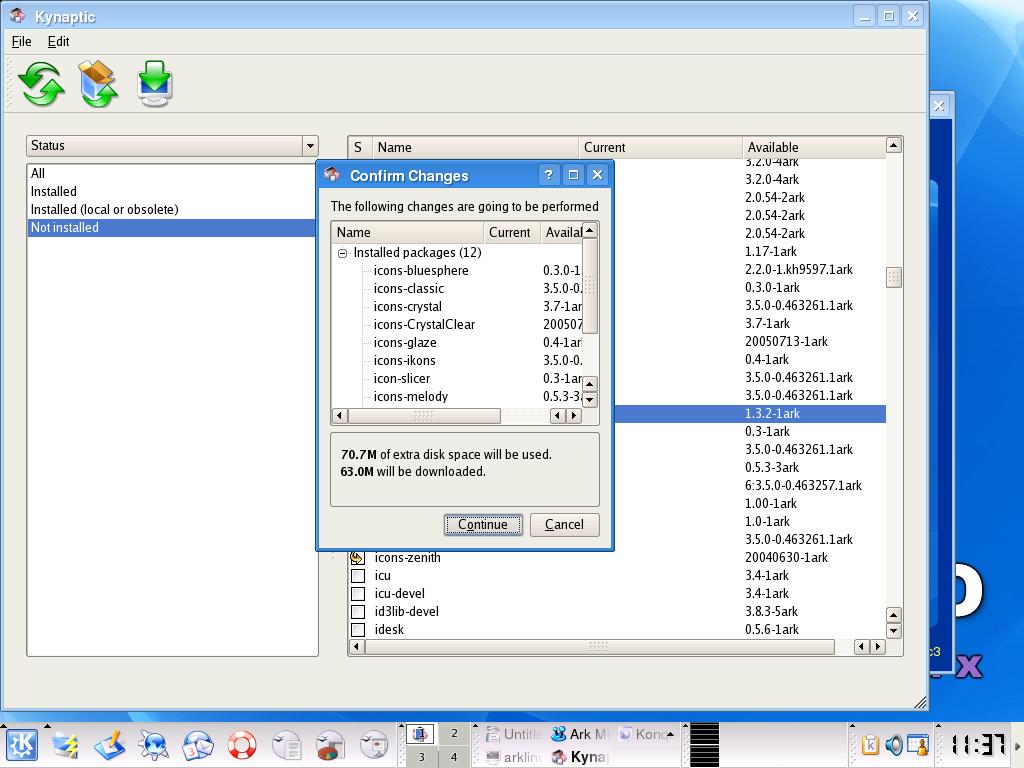1024x768 pixels.
Task: Select icons-bluesphere in the changes list
Action: pos(421,270)
